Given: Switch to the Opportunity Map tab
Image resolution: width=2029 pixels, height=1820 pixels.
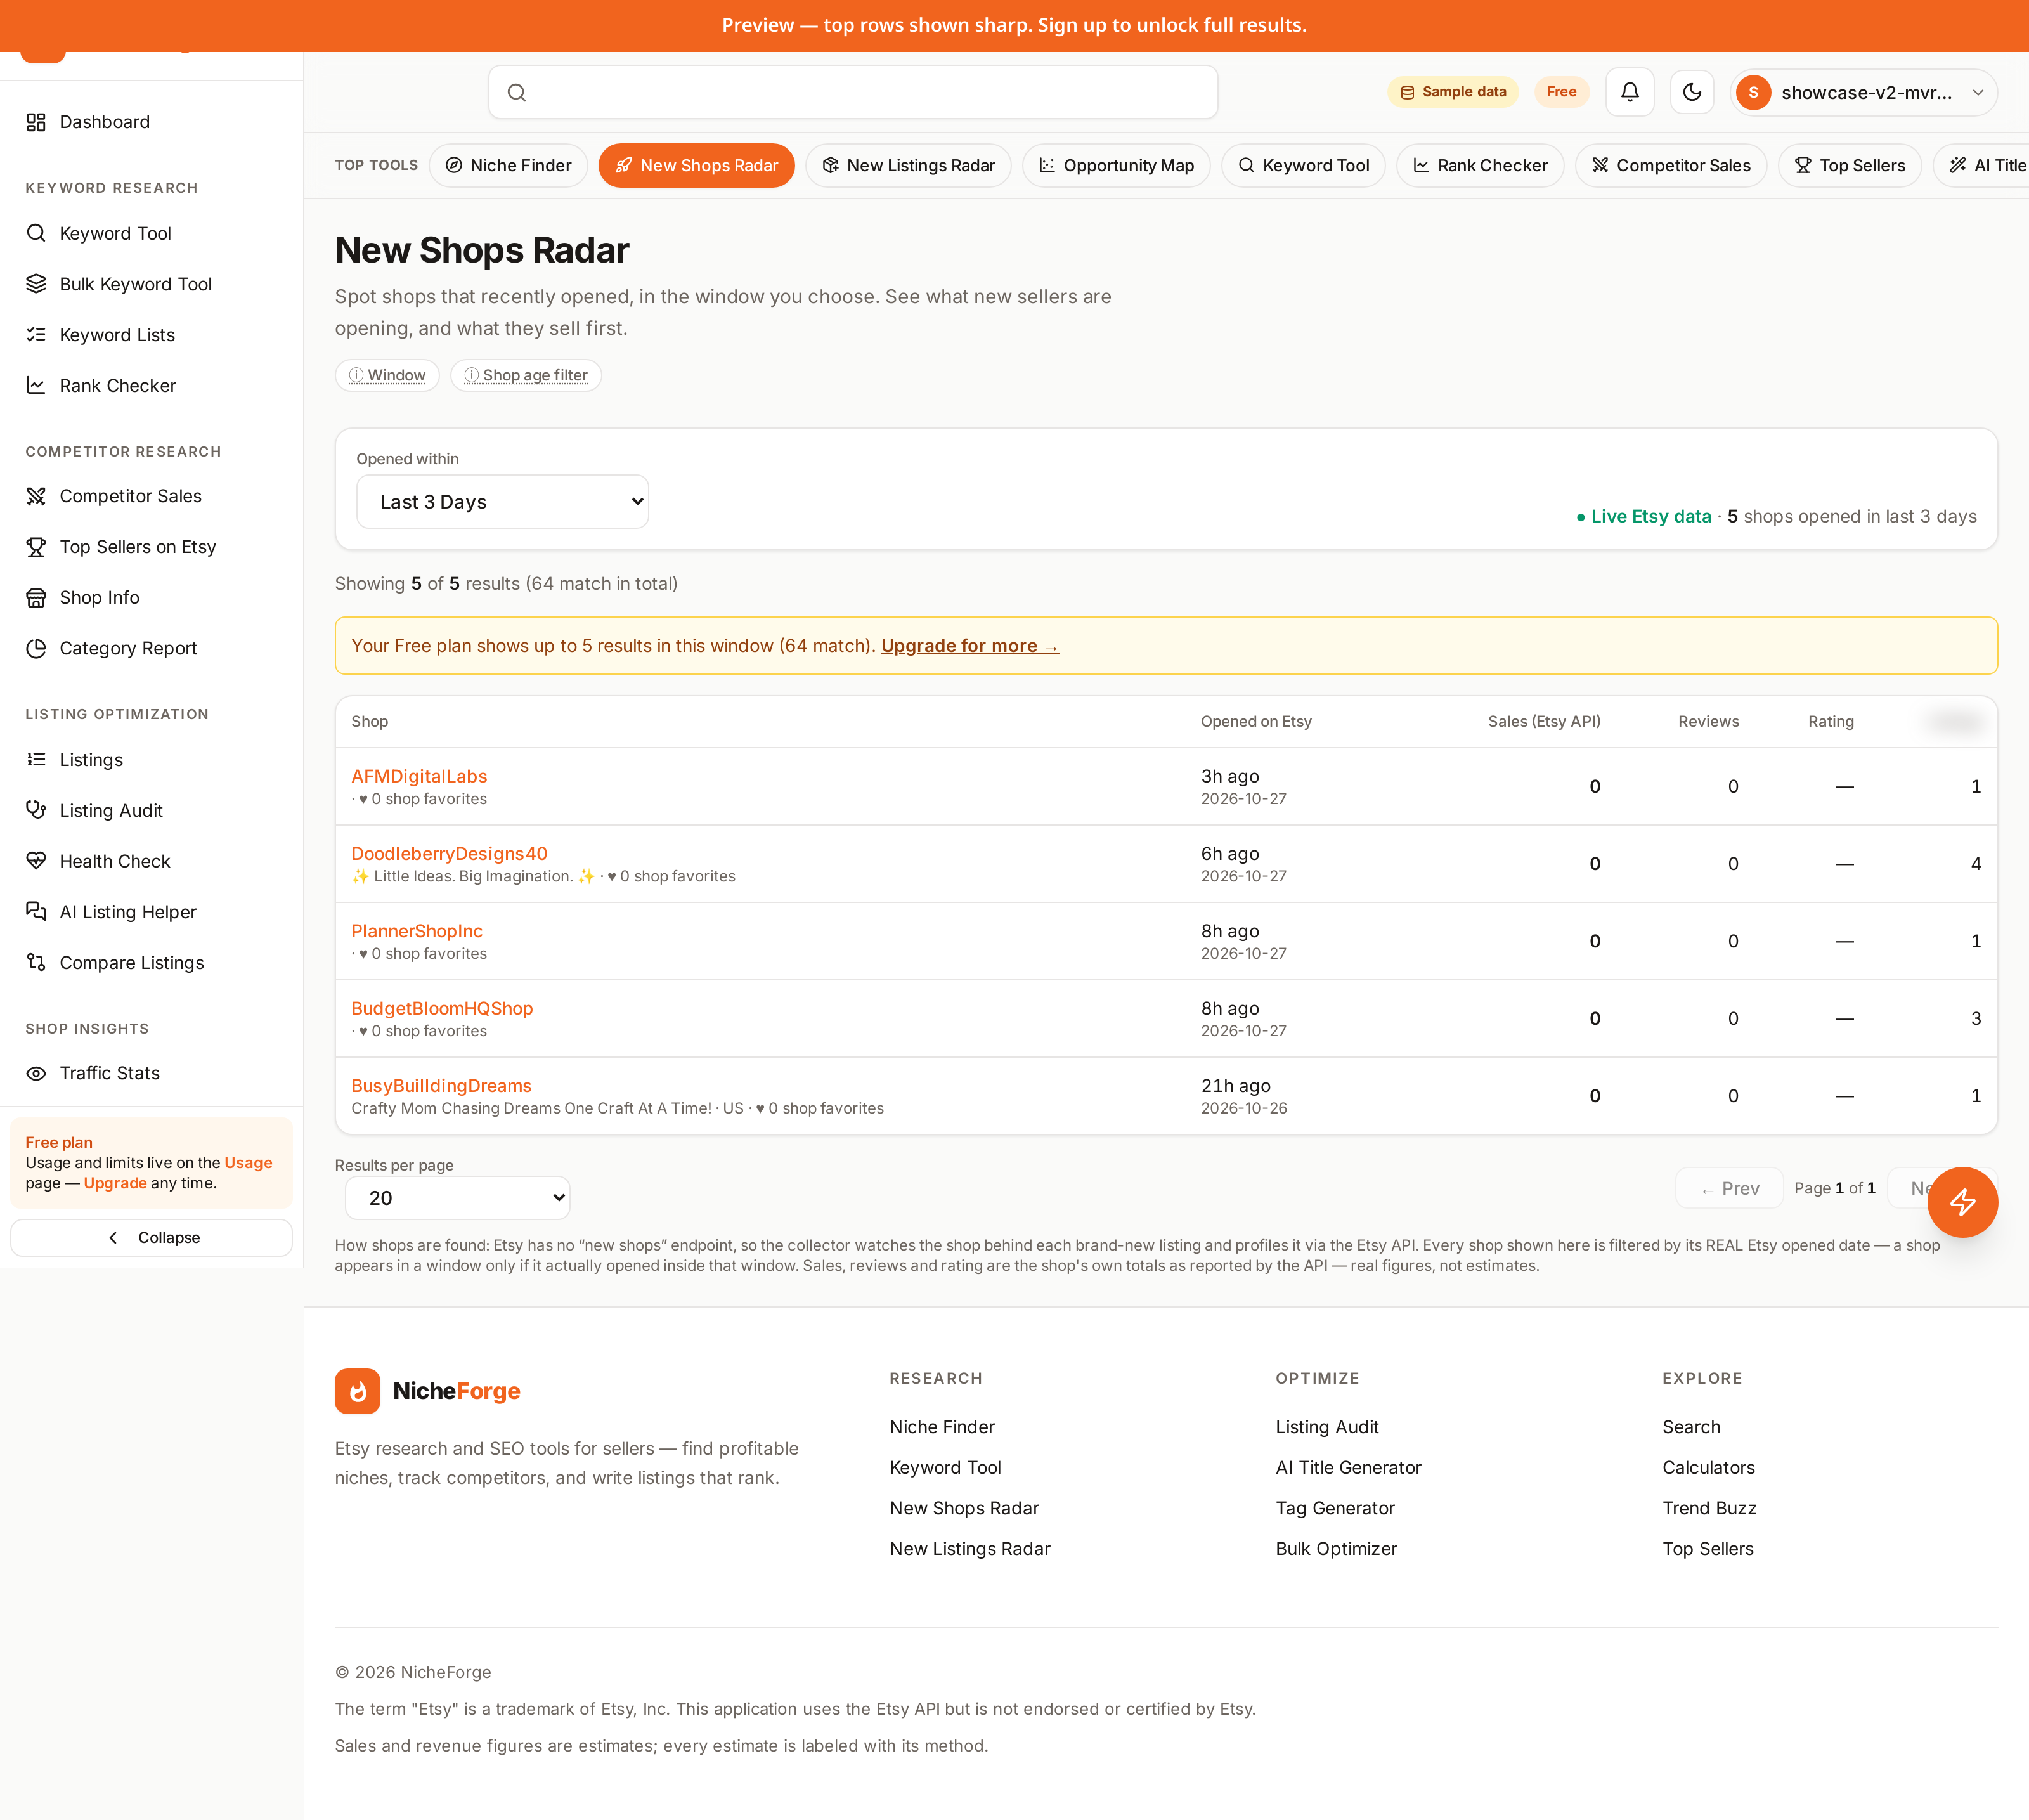Looking at the screenshot, I should click(x=1116, y=165).
